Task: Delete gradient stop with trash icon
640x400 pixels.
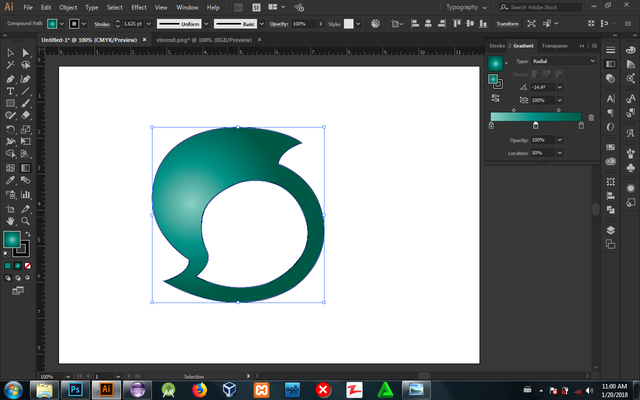Action: (590, 117)
